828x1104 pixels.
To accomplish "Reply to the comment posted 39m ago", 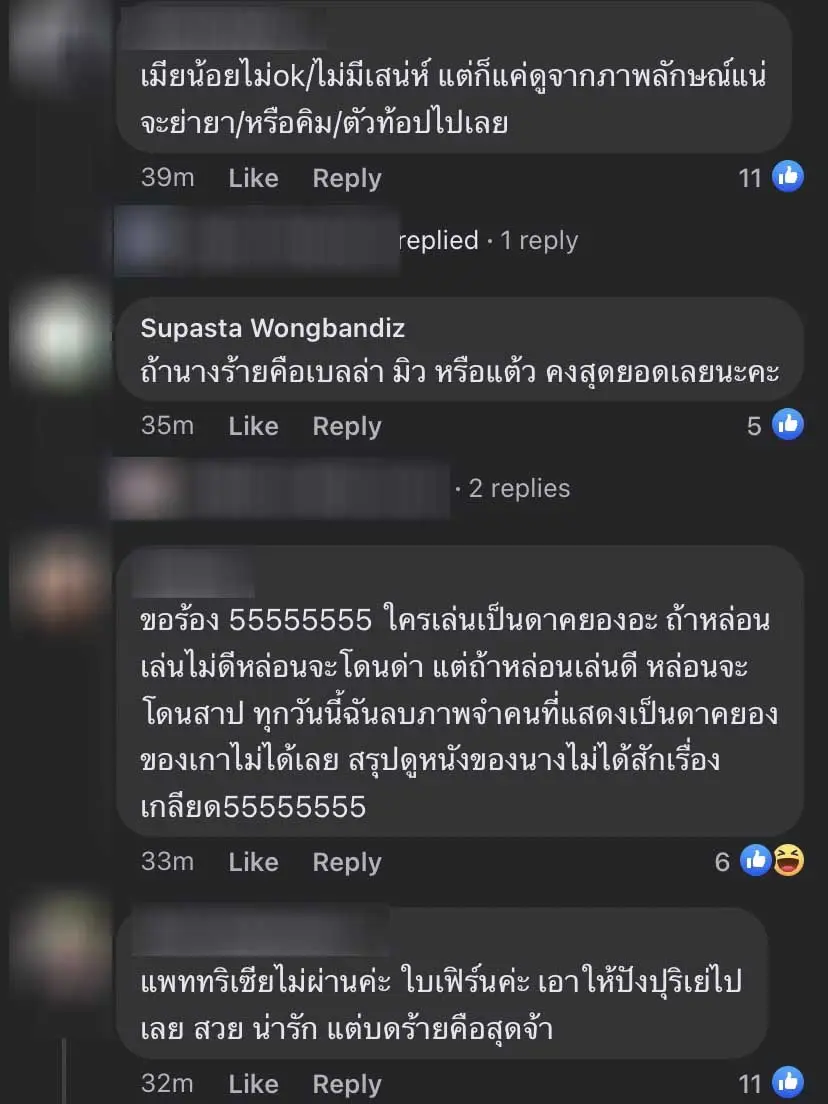I will (x=347, y=178).
